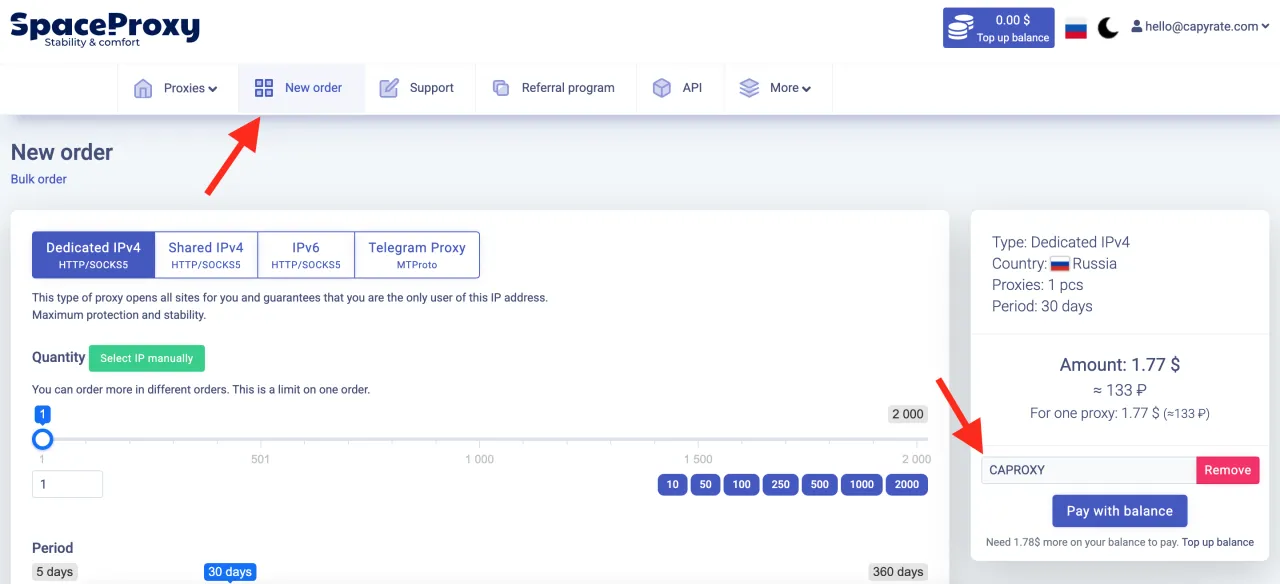Expand the Proxies menu
The image size is (1280, 584).
coord(176,88)
